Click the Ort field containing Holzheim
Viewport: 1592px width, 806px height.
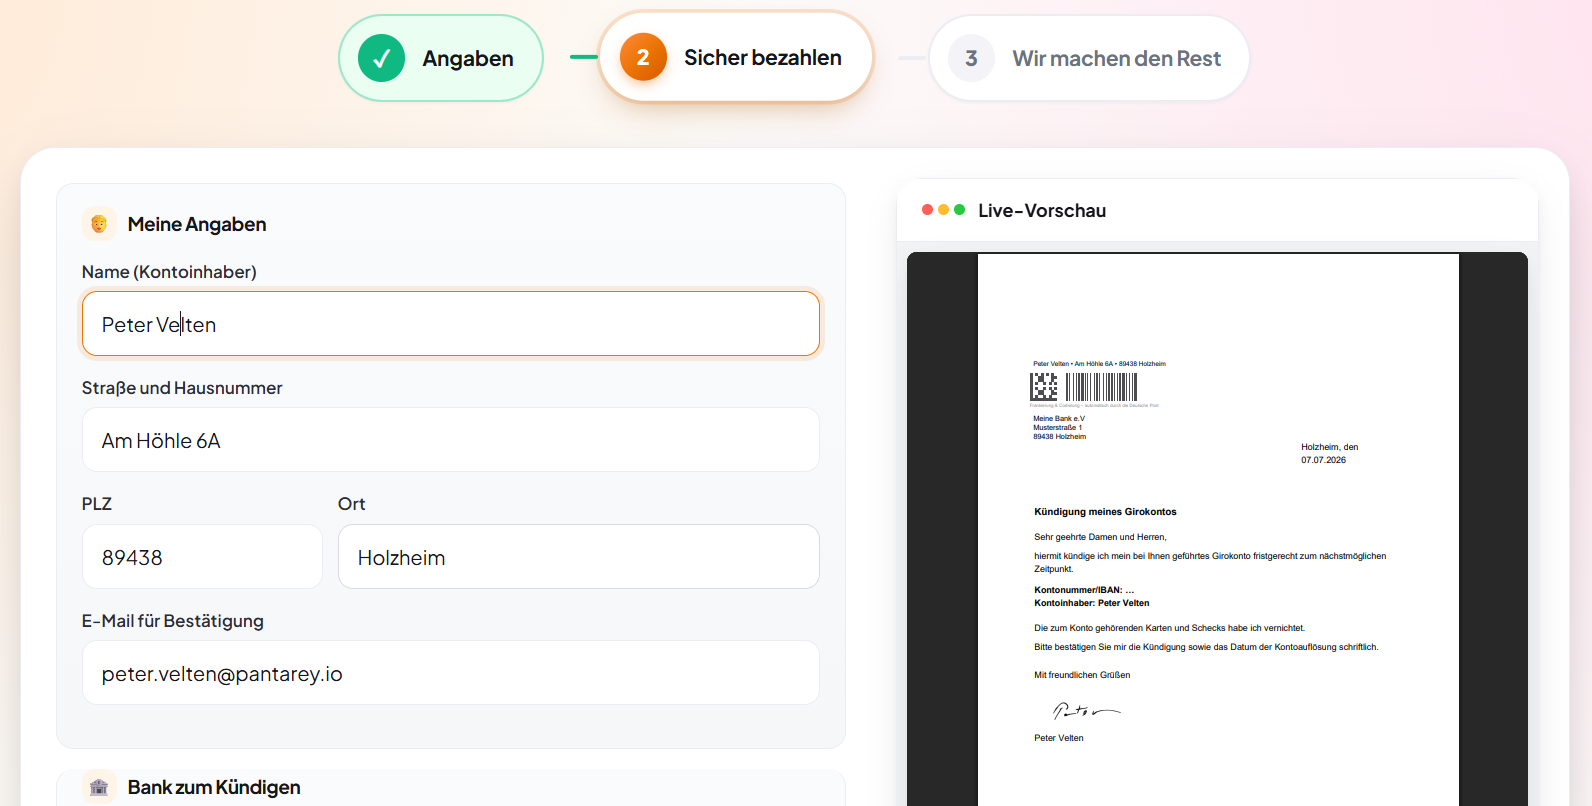(x=579, y=557)
